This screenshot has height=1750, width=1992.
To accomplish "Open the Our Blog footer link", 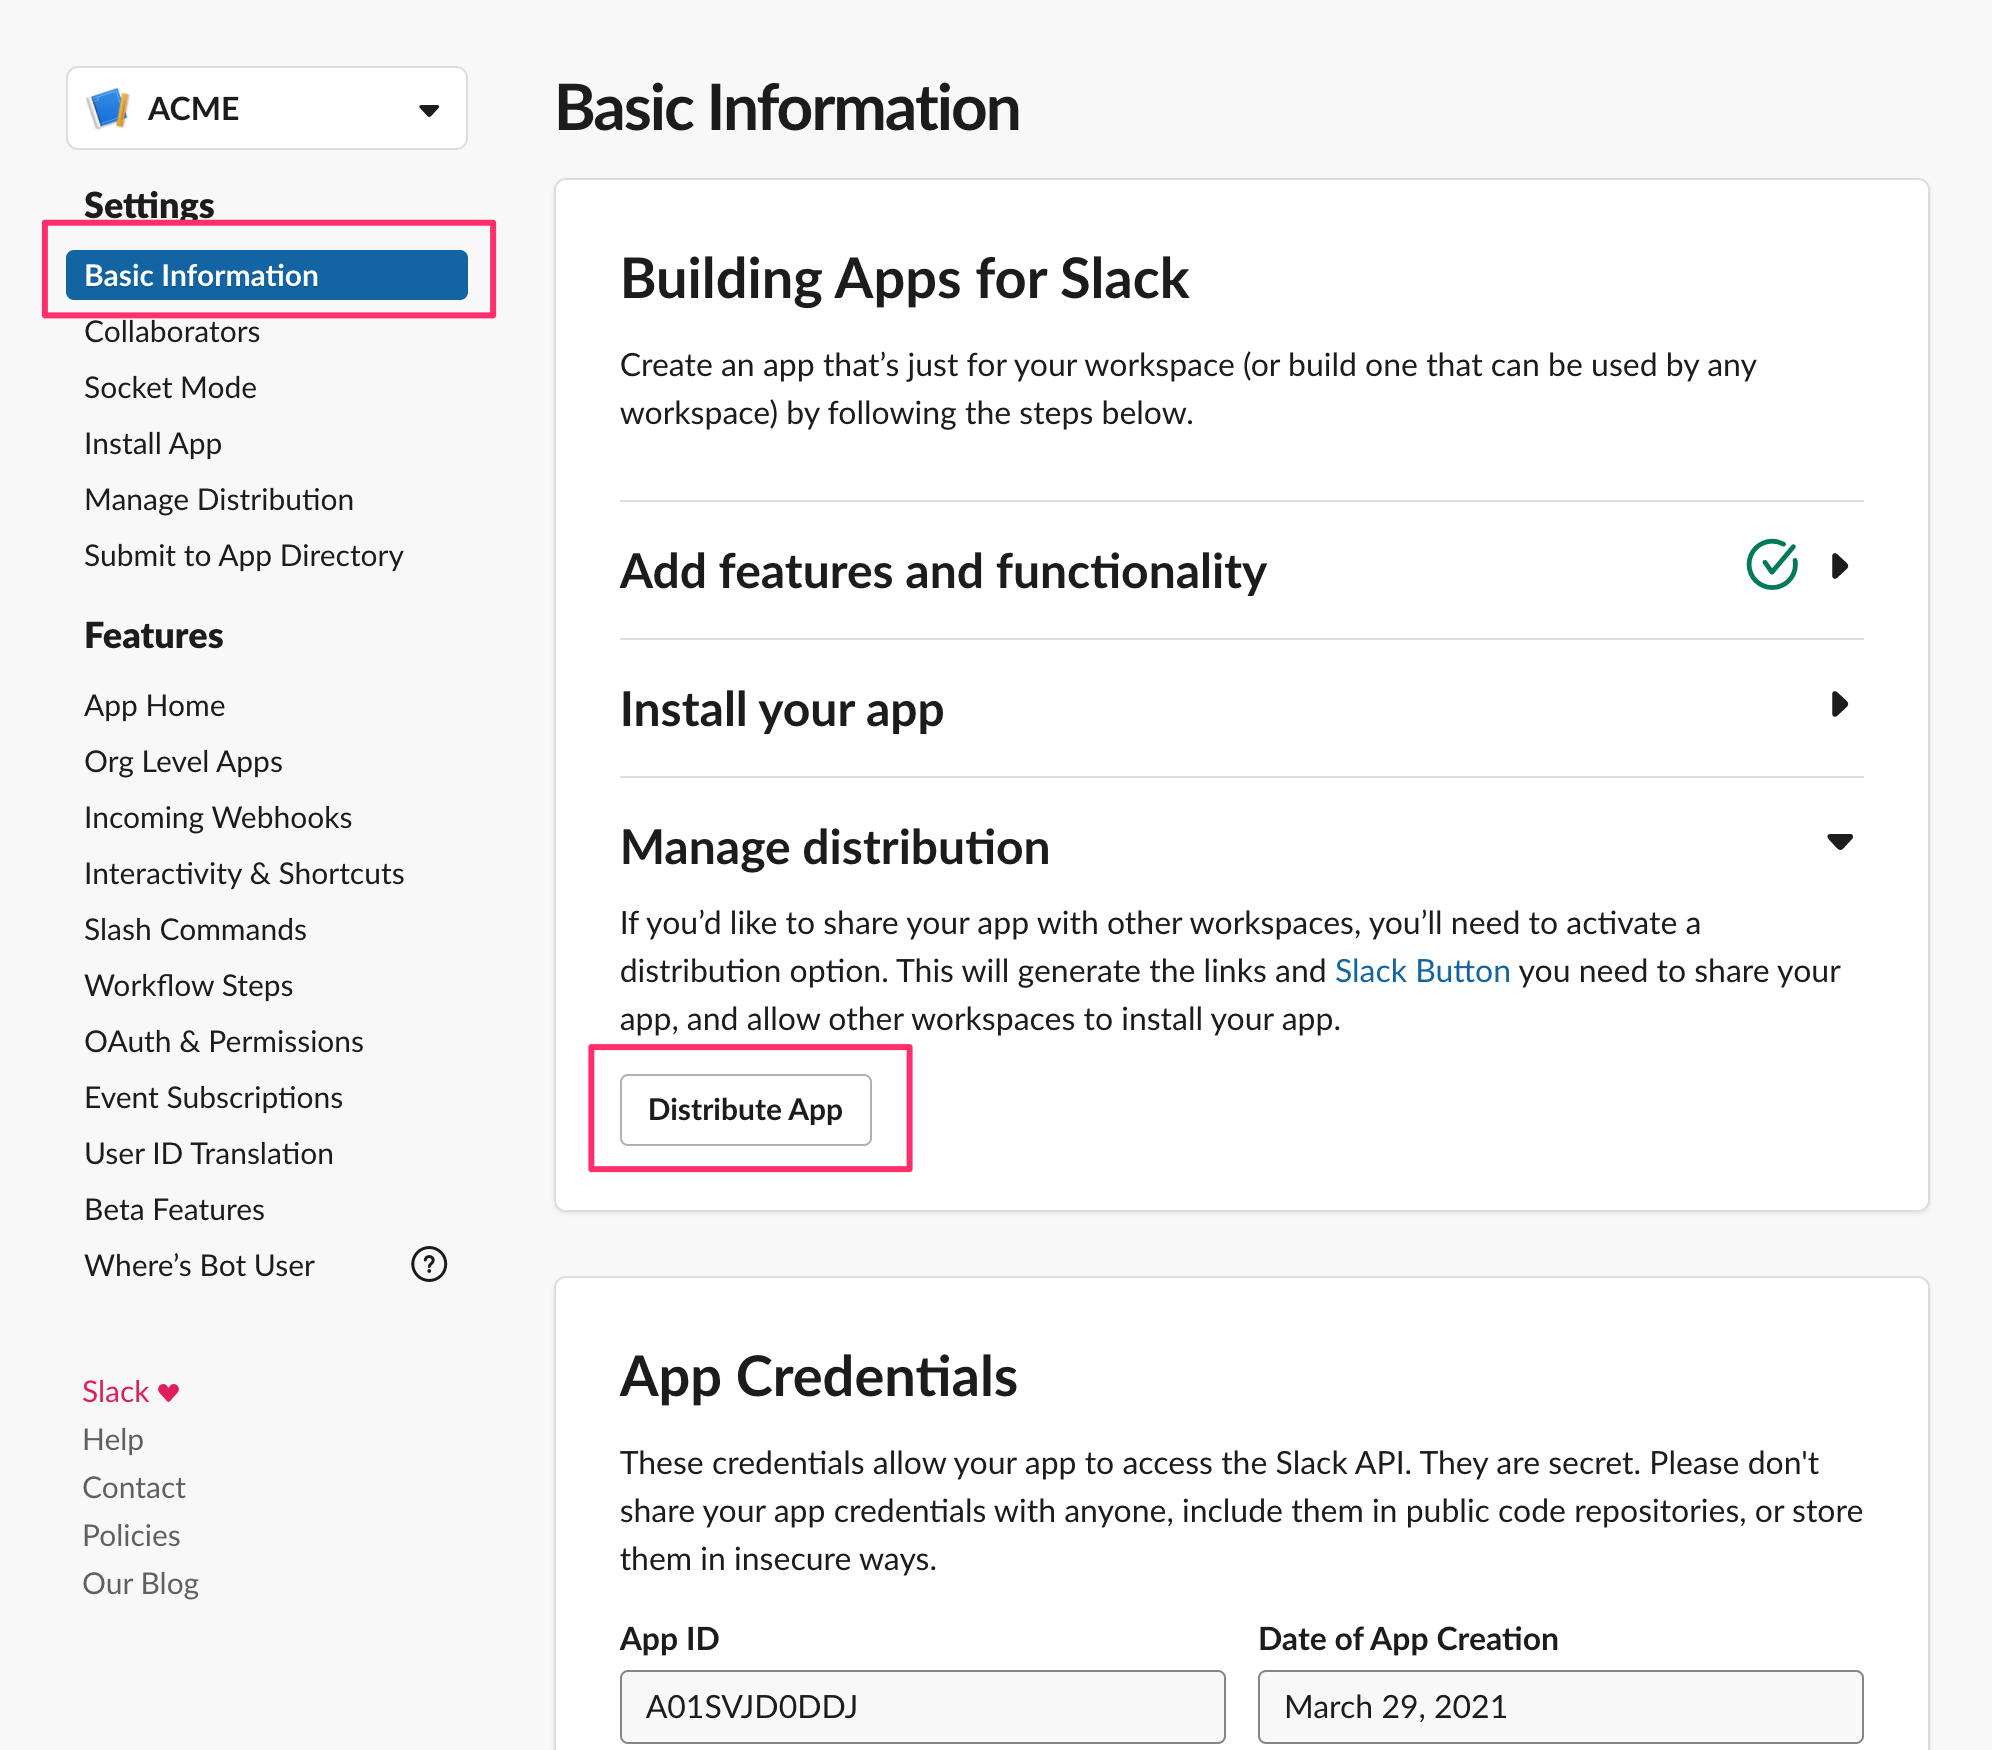I will point(141,1583).
